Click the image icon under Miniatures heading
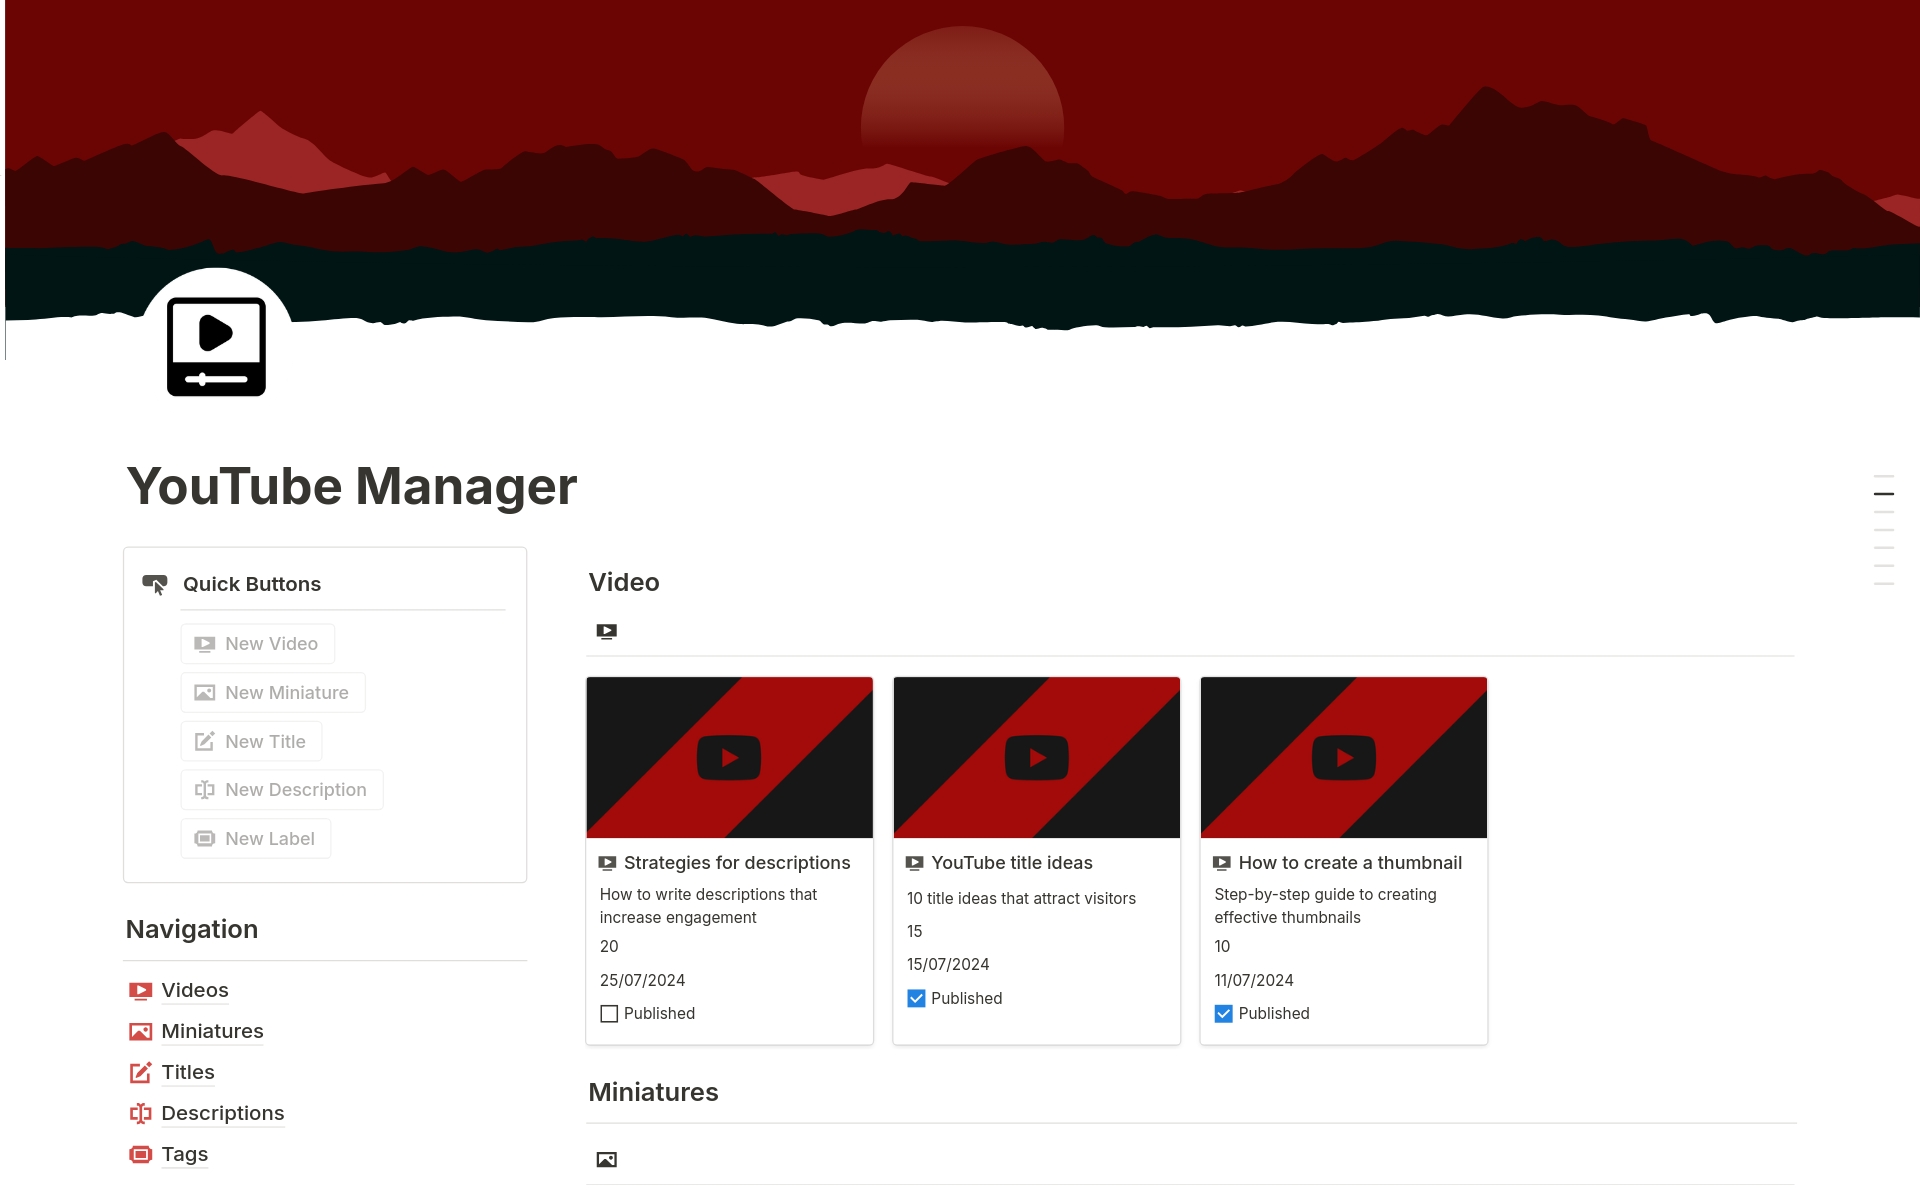The width and height of the screenshot is (1920, 1199). pos(606,1159)
